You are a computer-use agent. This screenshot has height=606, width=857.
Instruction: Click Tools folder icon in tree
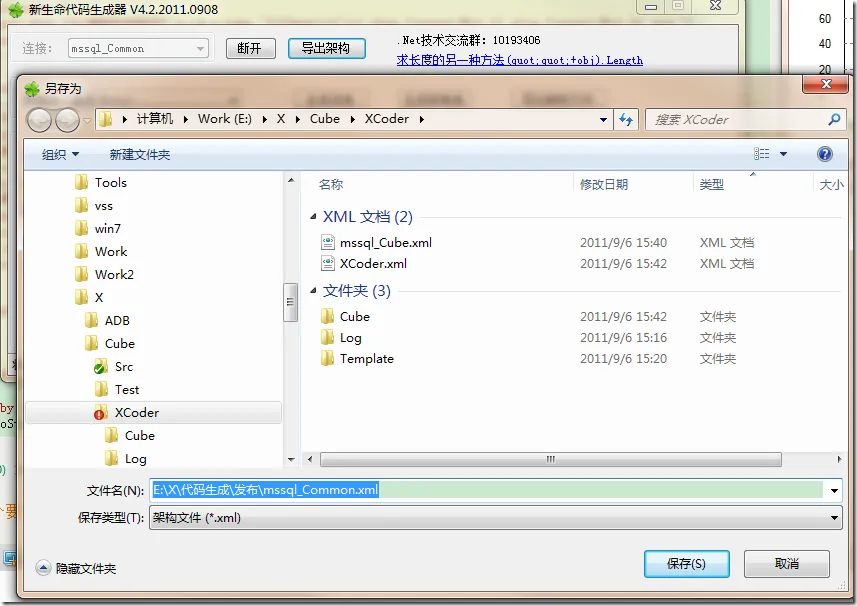click(x=81, y=182)
